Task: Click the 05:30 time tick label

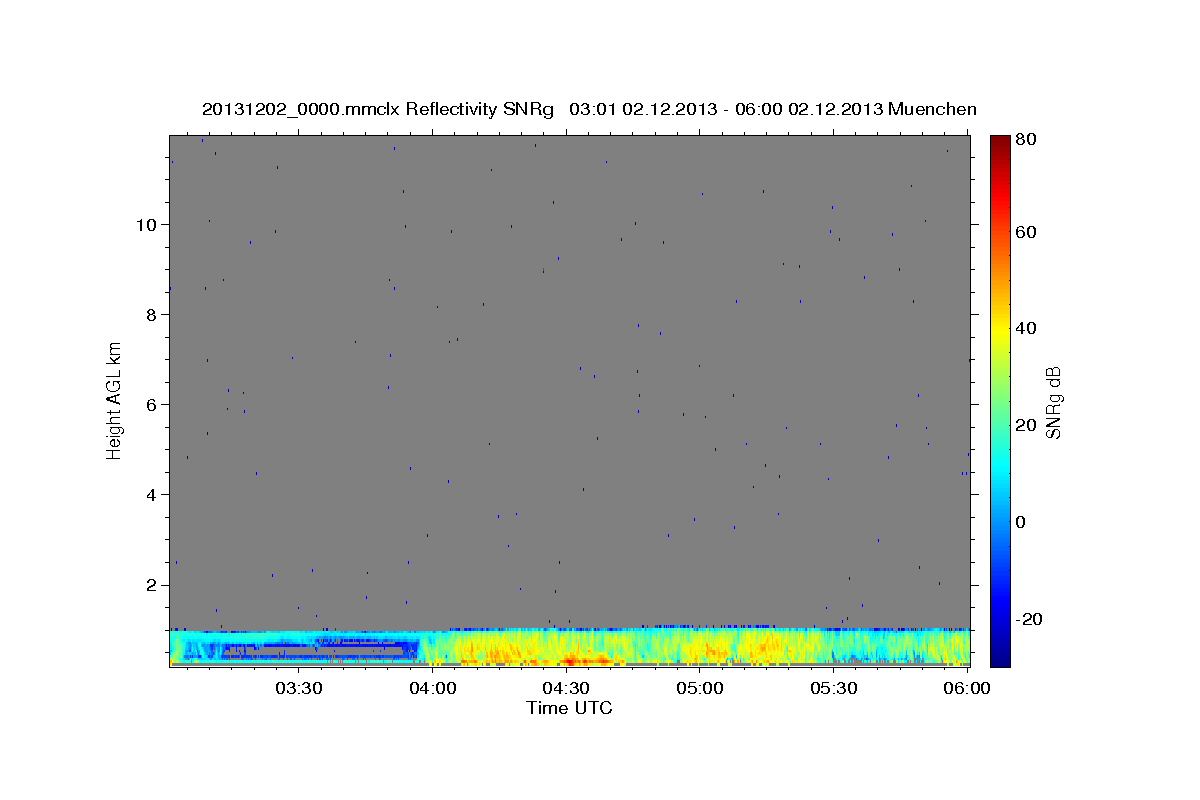Action: click(x=834, y=688)
